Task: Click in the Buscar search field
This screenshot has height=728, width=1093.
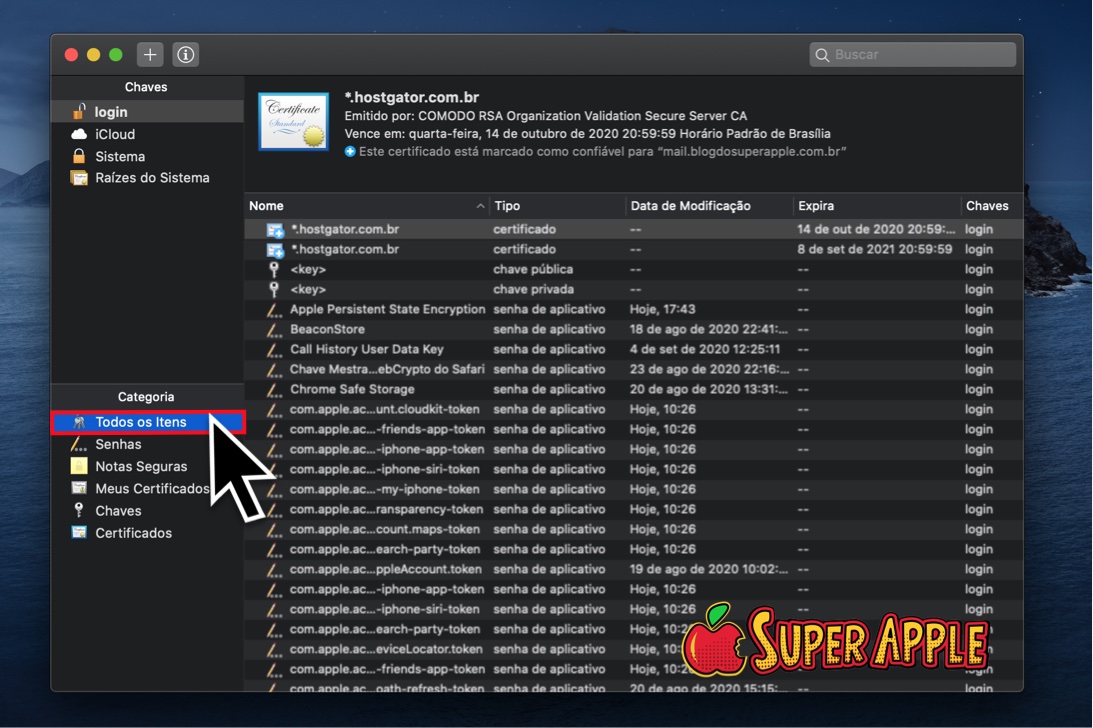Action: click(920, 55)
